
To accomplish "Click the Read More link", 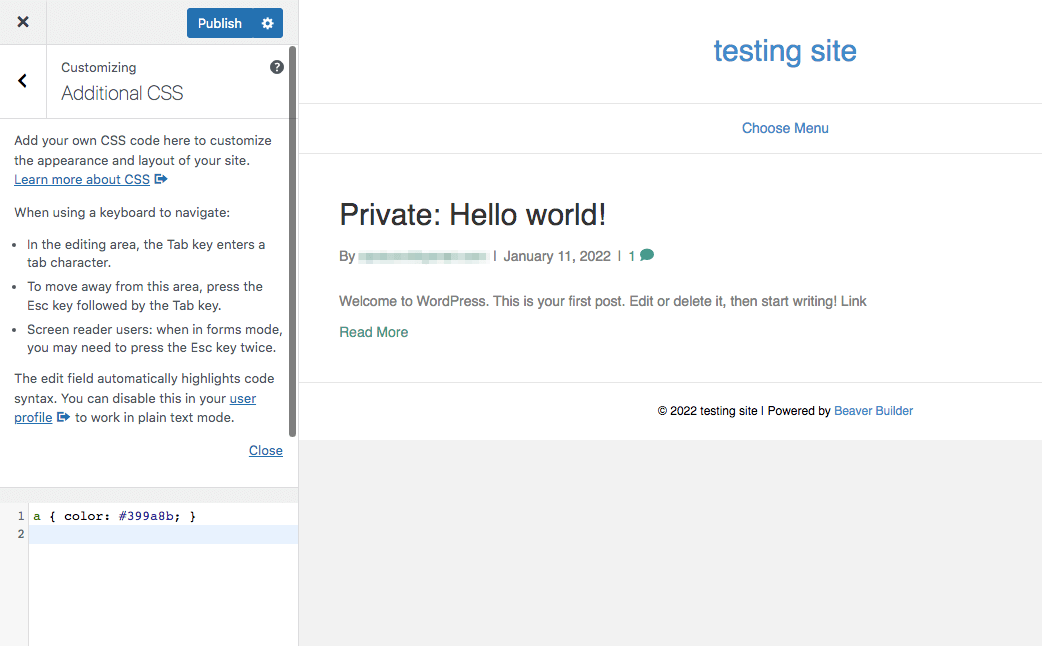I will [373, 332].
